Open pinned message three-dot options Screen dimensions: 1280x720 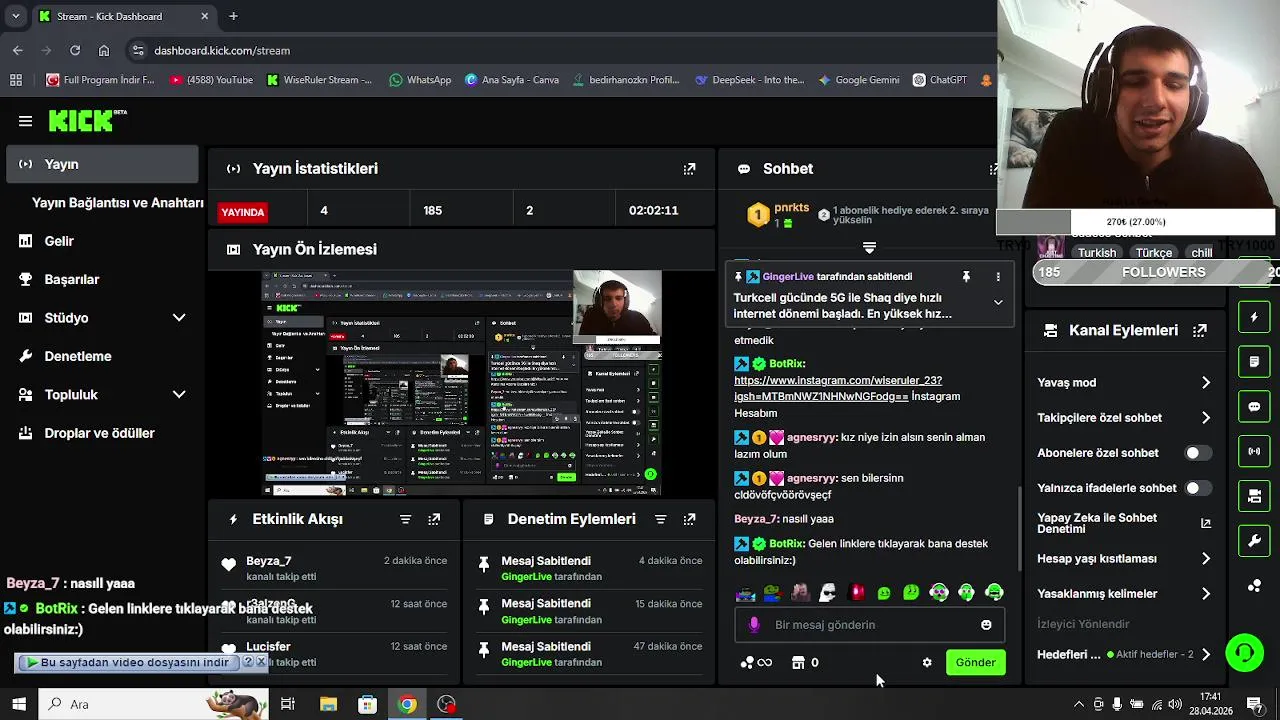[x=998, y=277]
